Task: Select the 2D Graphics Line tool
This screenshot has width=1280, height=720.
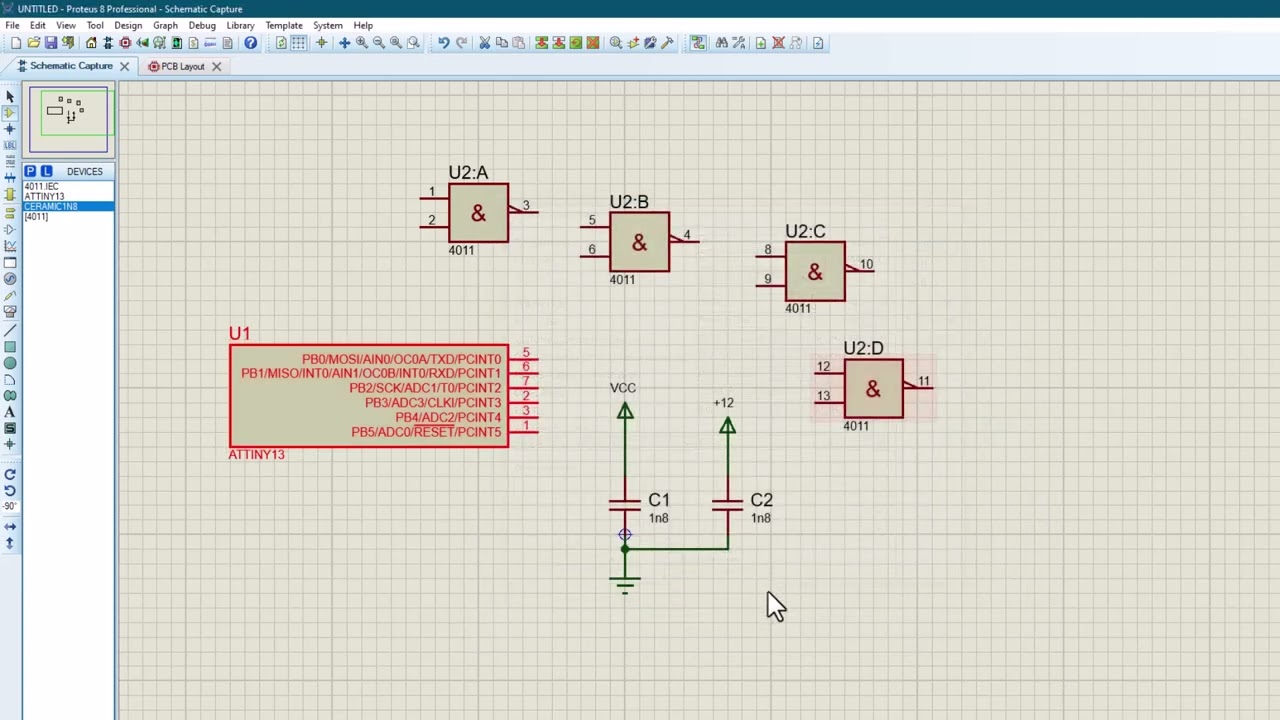Action: pyautogui.click(x=10, y=330)
